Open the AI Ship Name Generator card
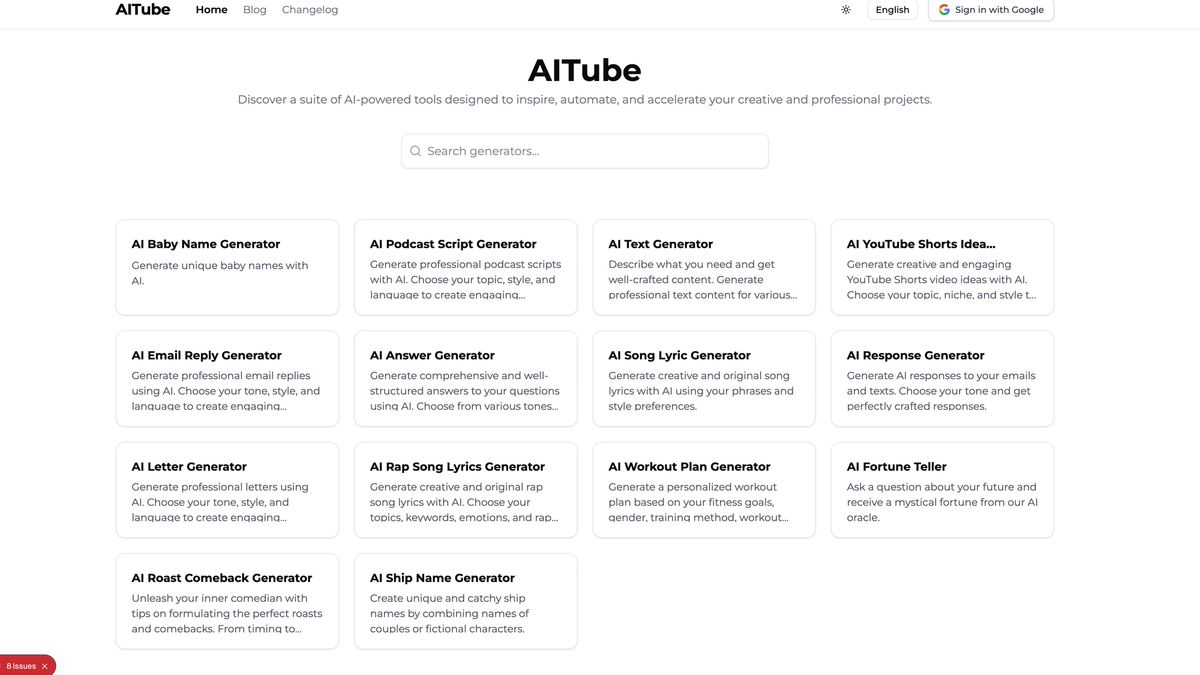The width and height of the screenshot is (1200, 675). click(x=466, y=602)
